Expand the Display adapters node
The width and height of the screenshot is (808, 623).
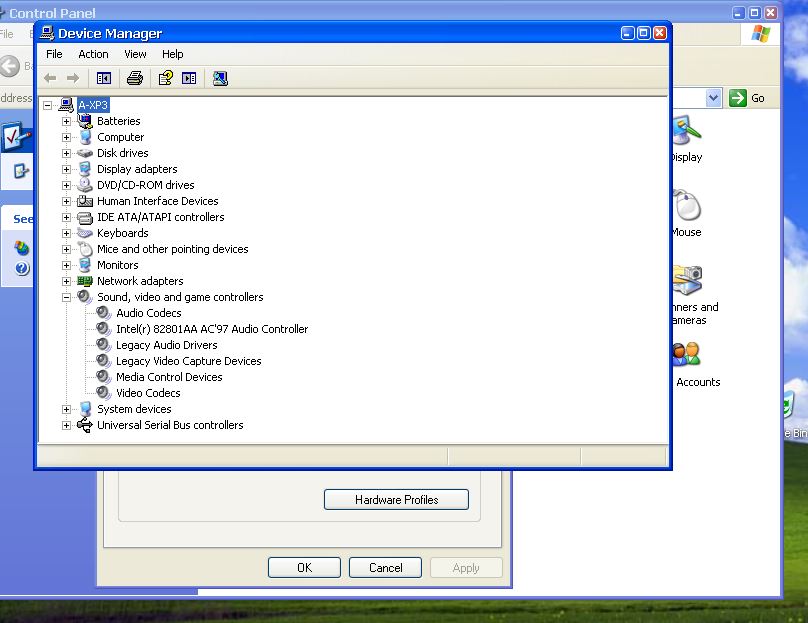pyautogui.click(x=66, y=170)
